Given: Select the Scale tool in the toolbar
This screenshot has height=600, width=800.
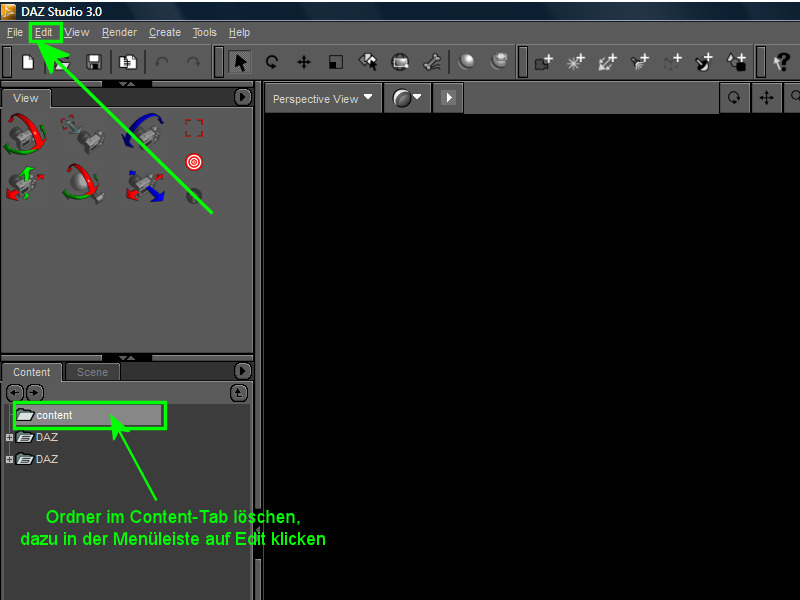Looking at the screenshot, I should click(x=336, y=62).
